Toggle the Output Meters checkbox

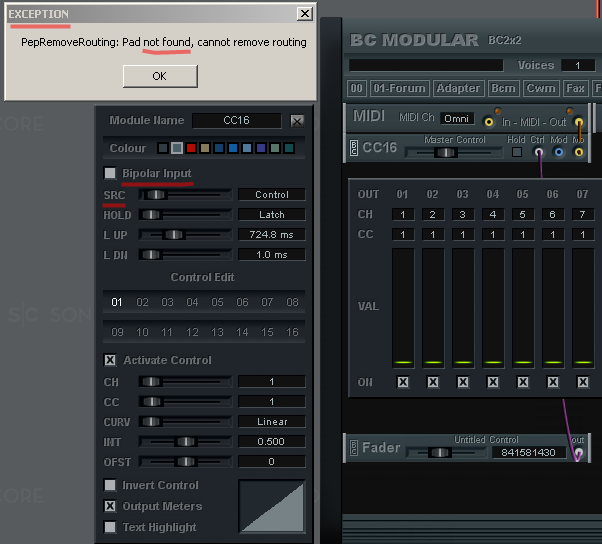[110, 506]
